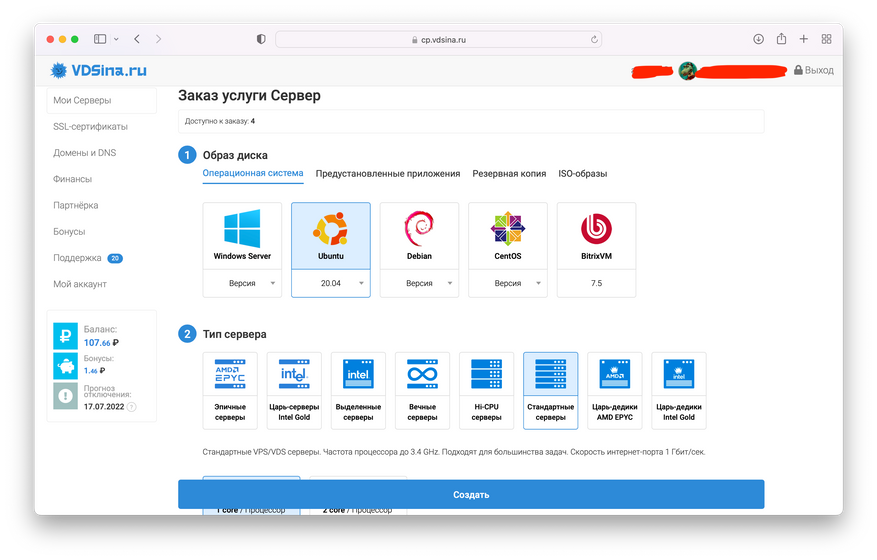Click the VDSina.ru logo

[x=98, y=70]
